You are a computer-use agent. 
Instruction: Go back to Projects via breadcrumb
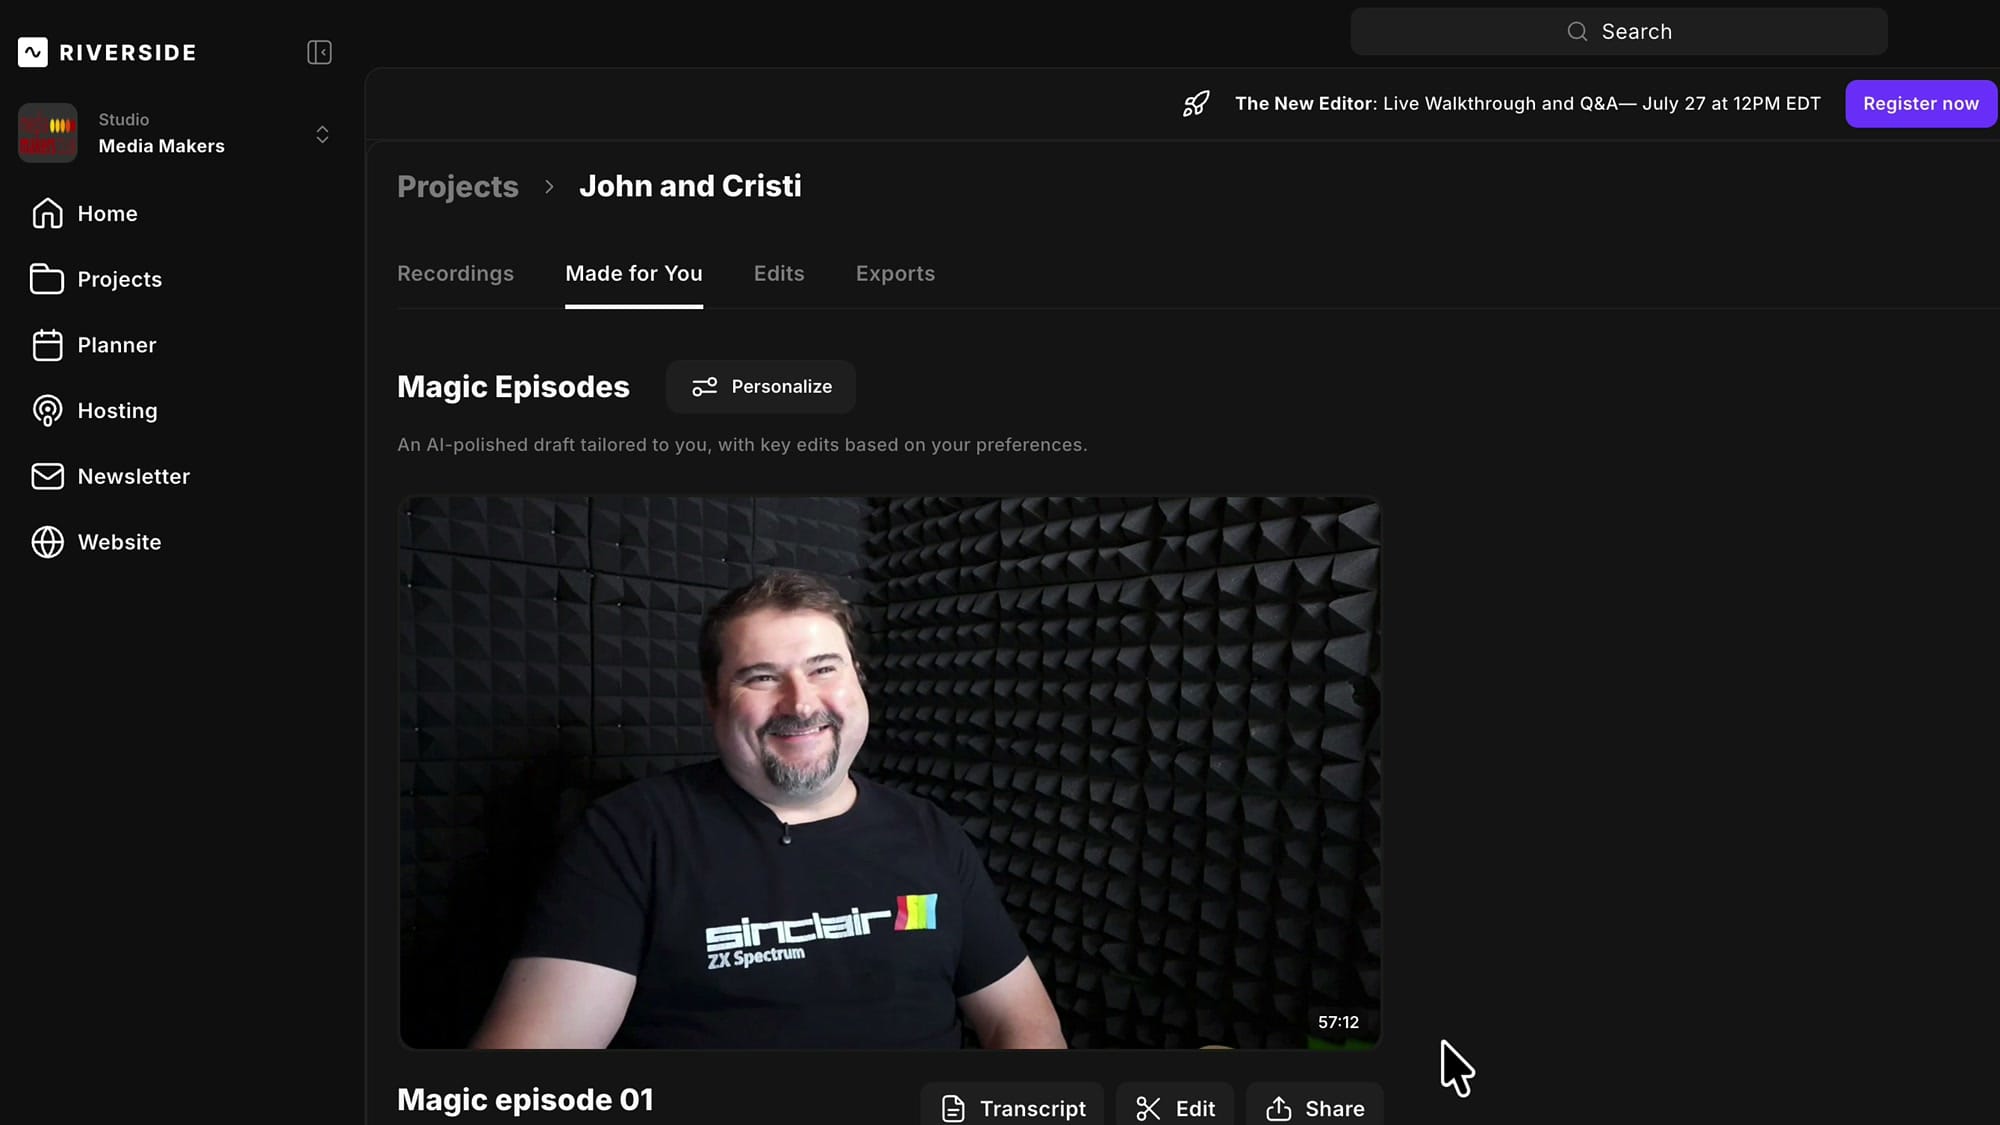coord(458,186)
